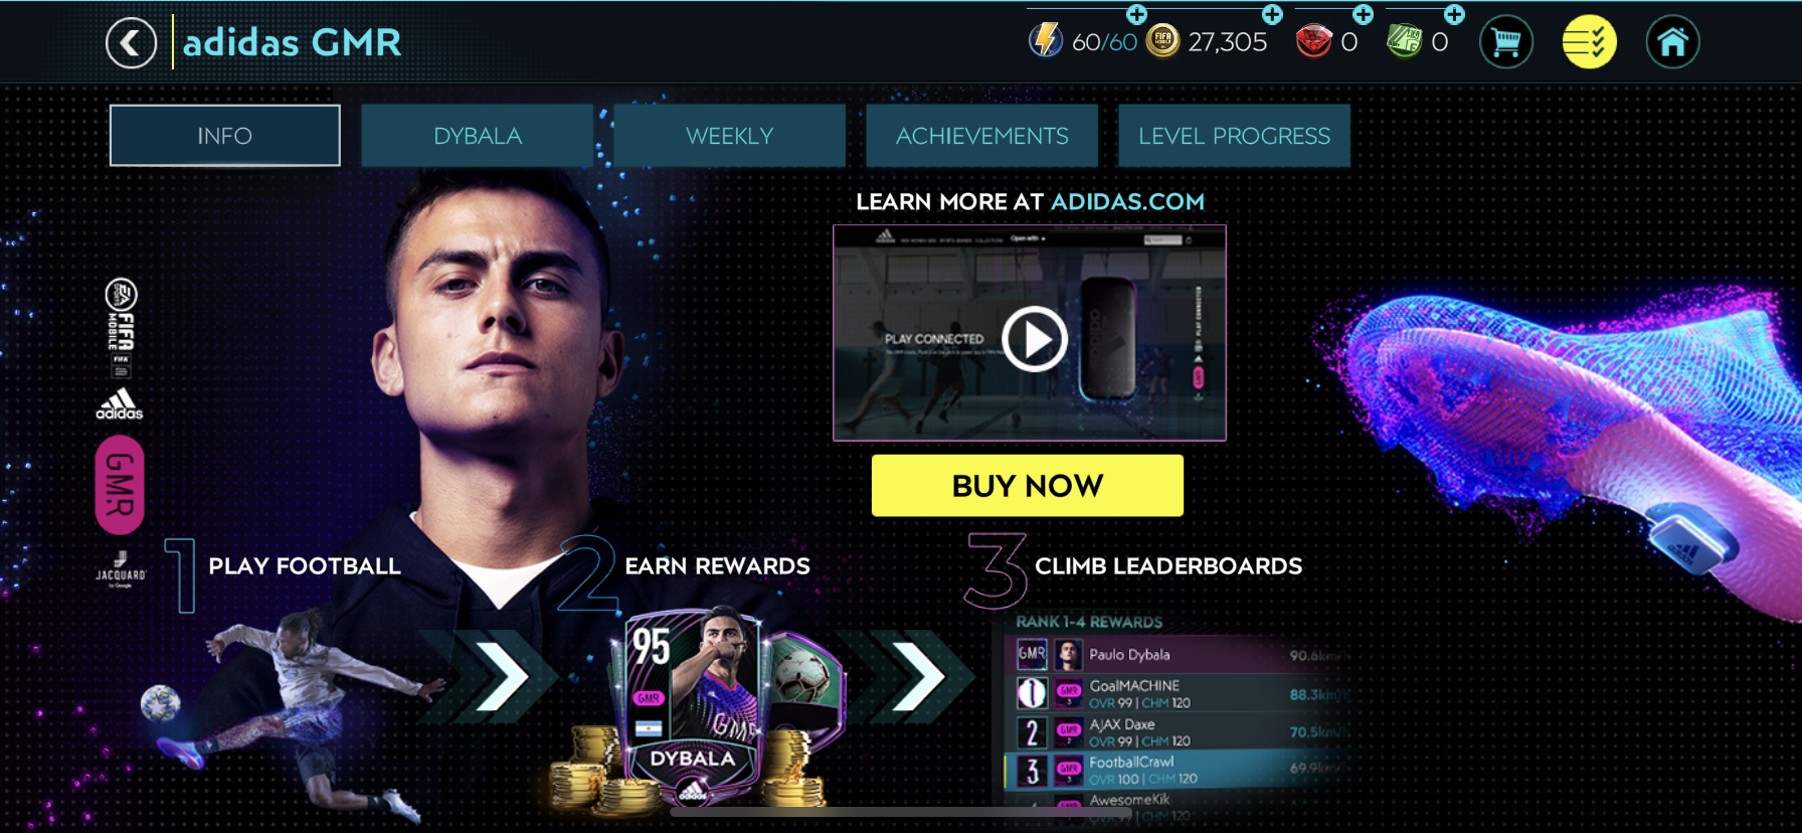
Task: Switch to the DYBALA tab
Action: point(477,136)
